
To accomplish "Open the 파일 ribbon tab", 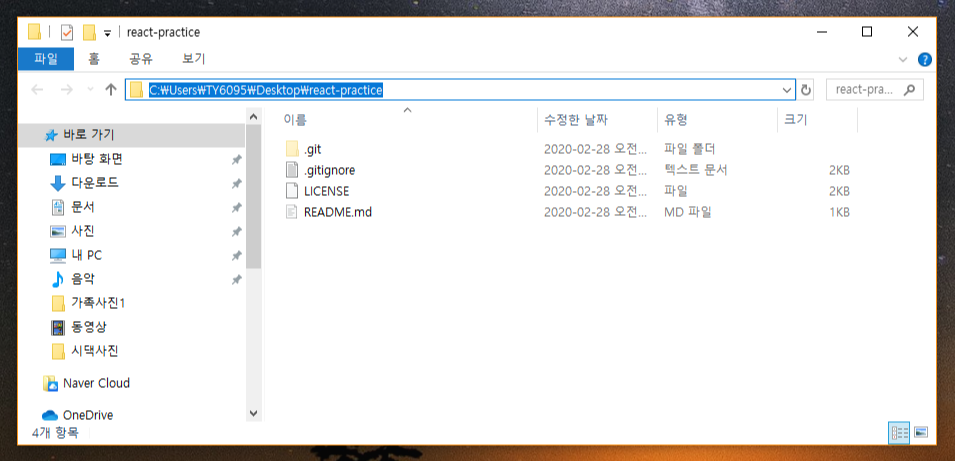I will click(x=46, y=59).
